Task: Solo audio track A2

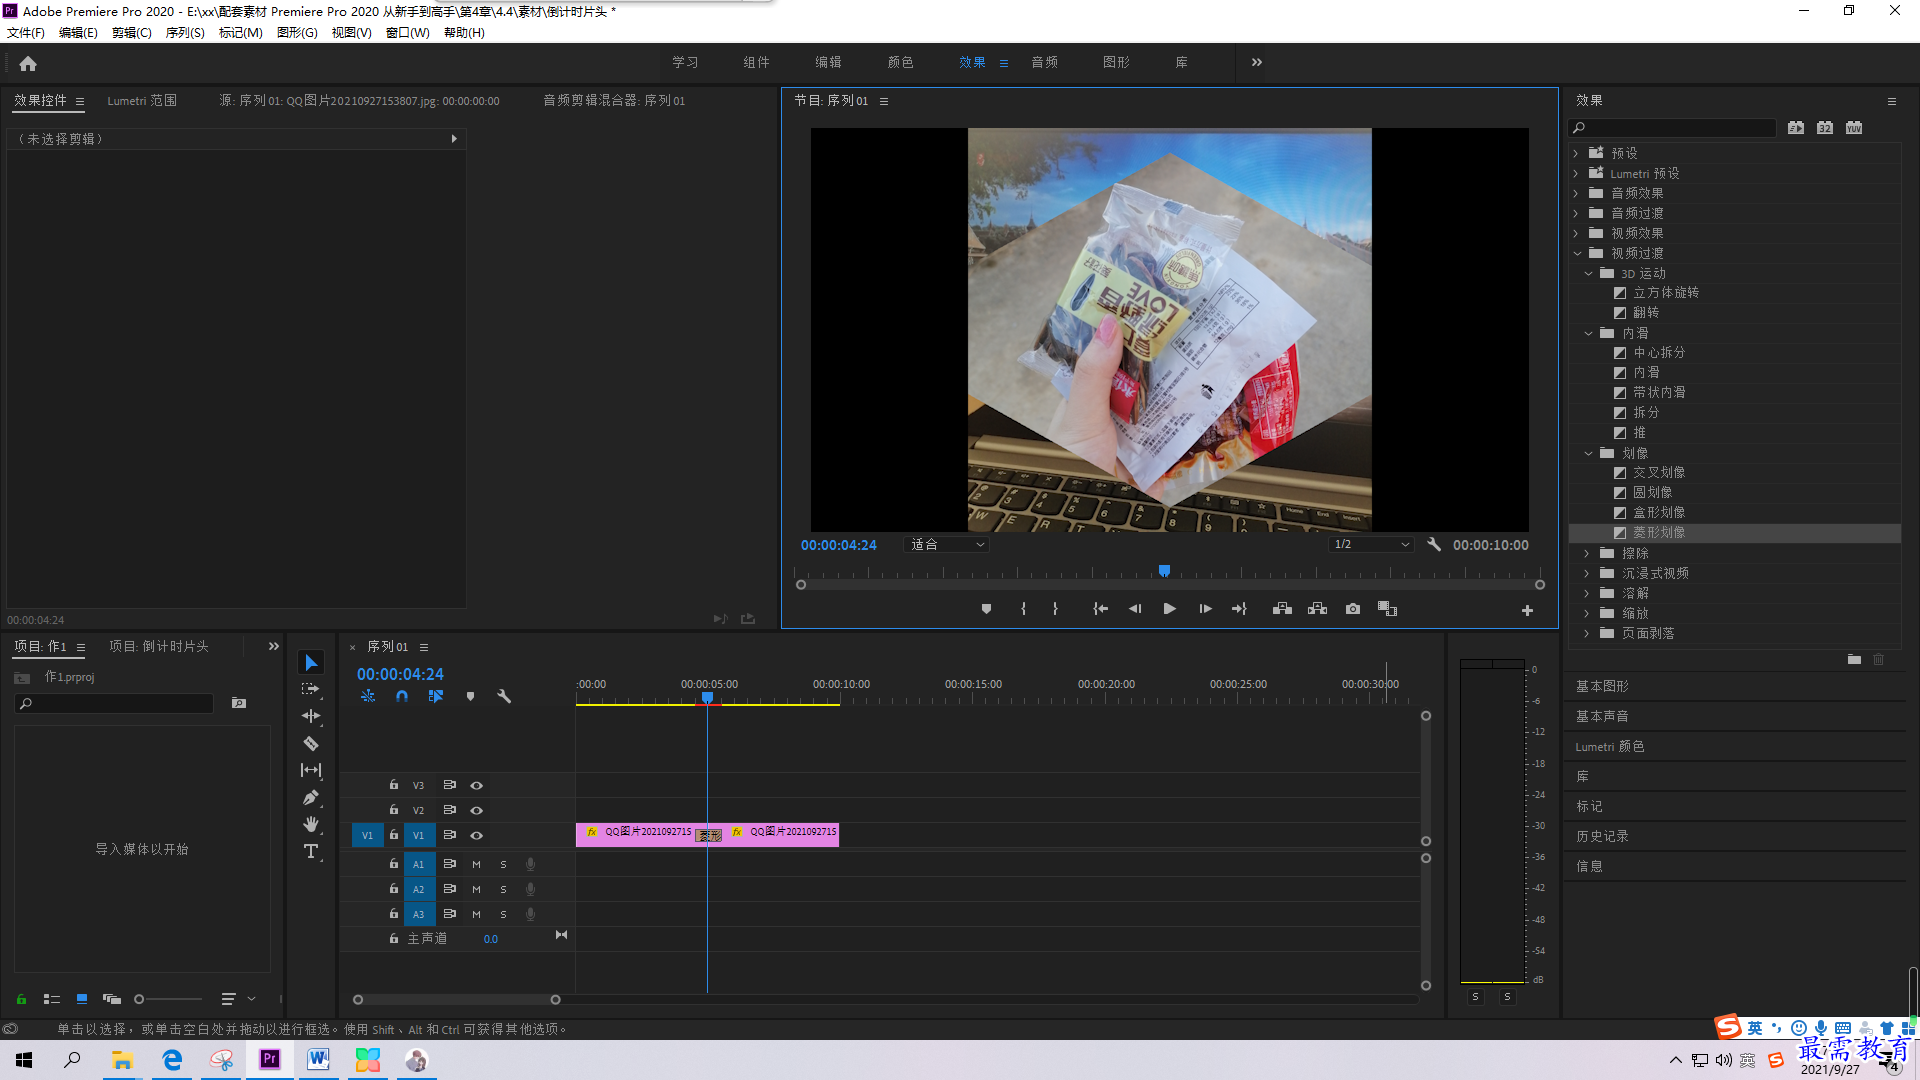Action: tap(503, 889)
